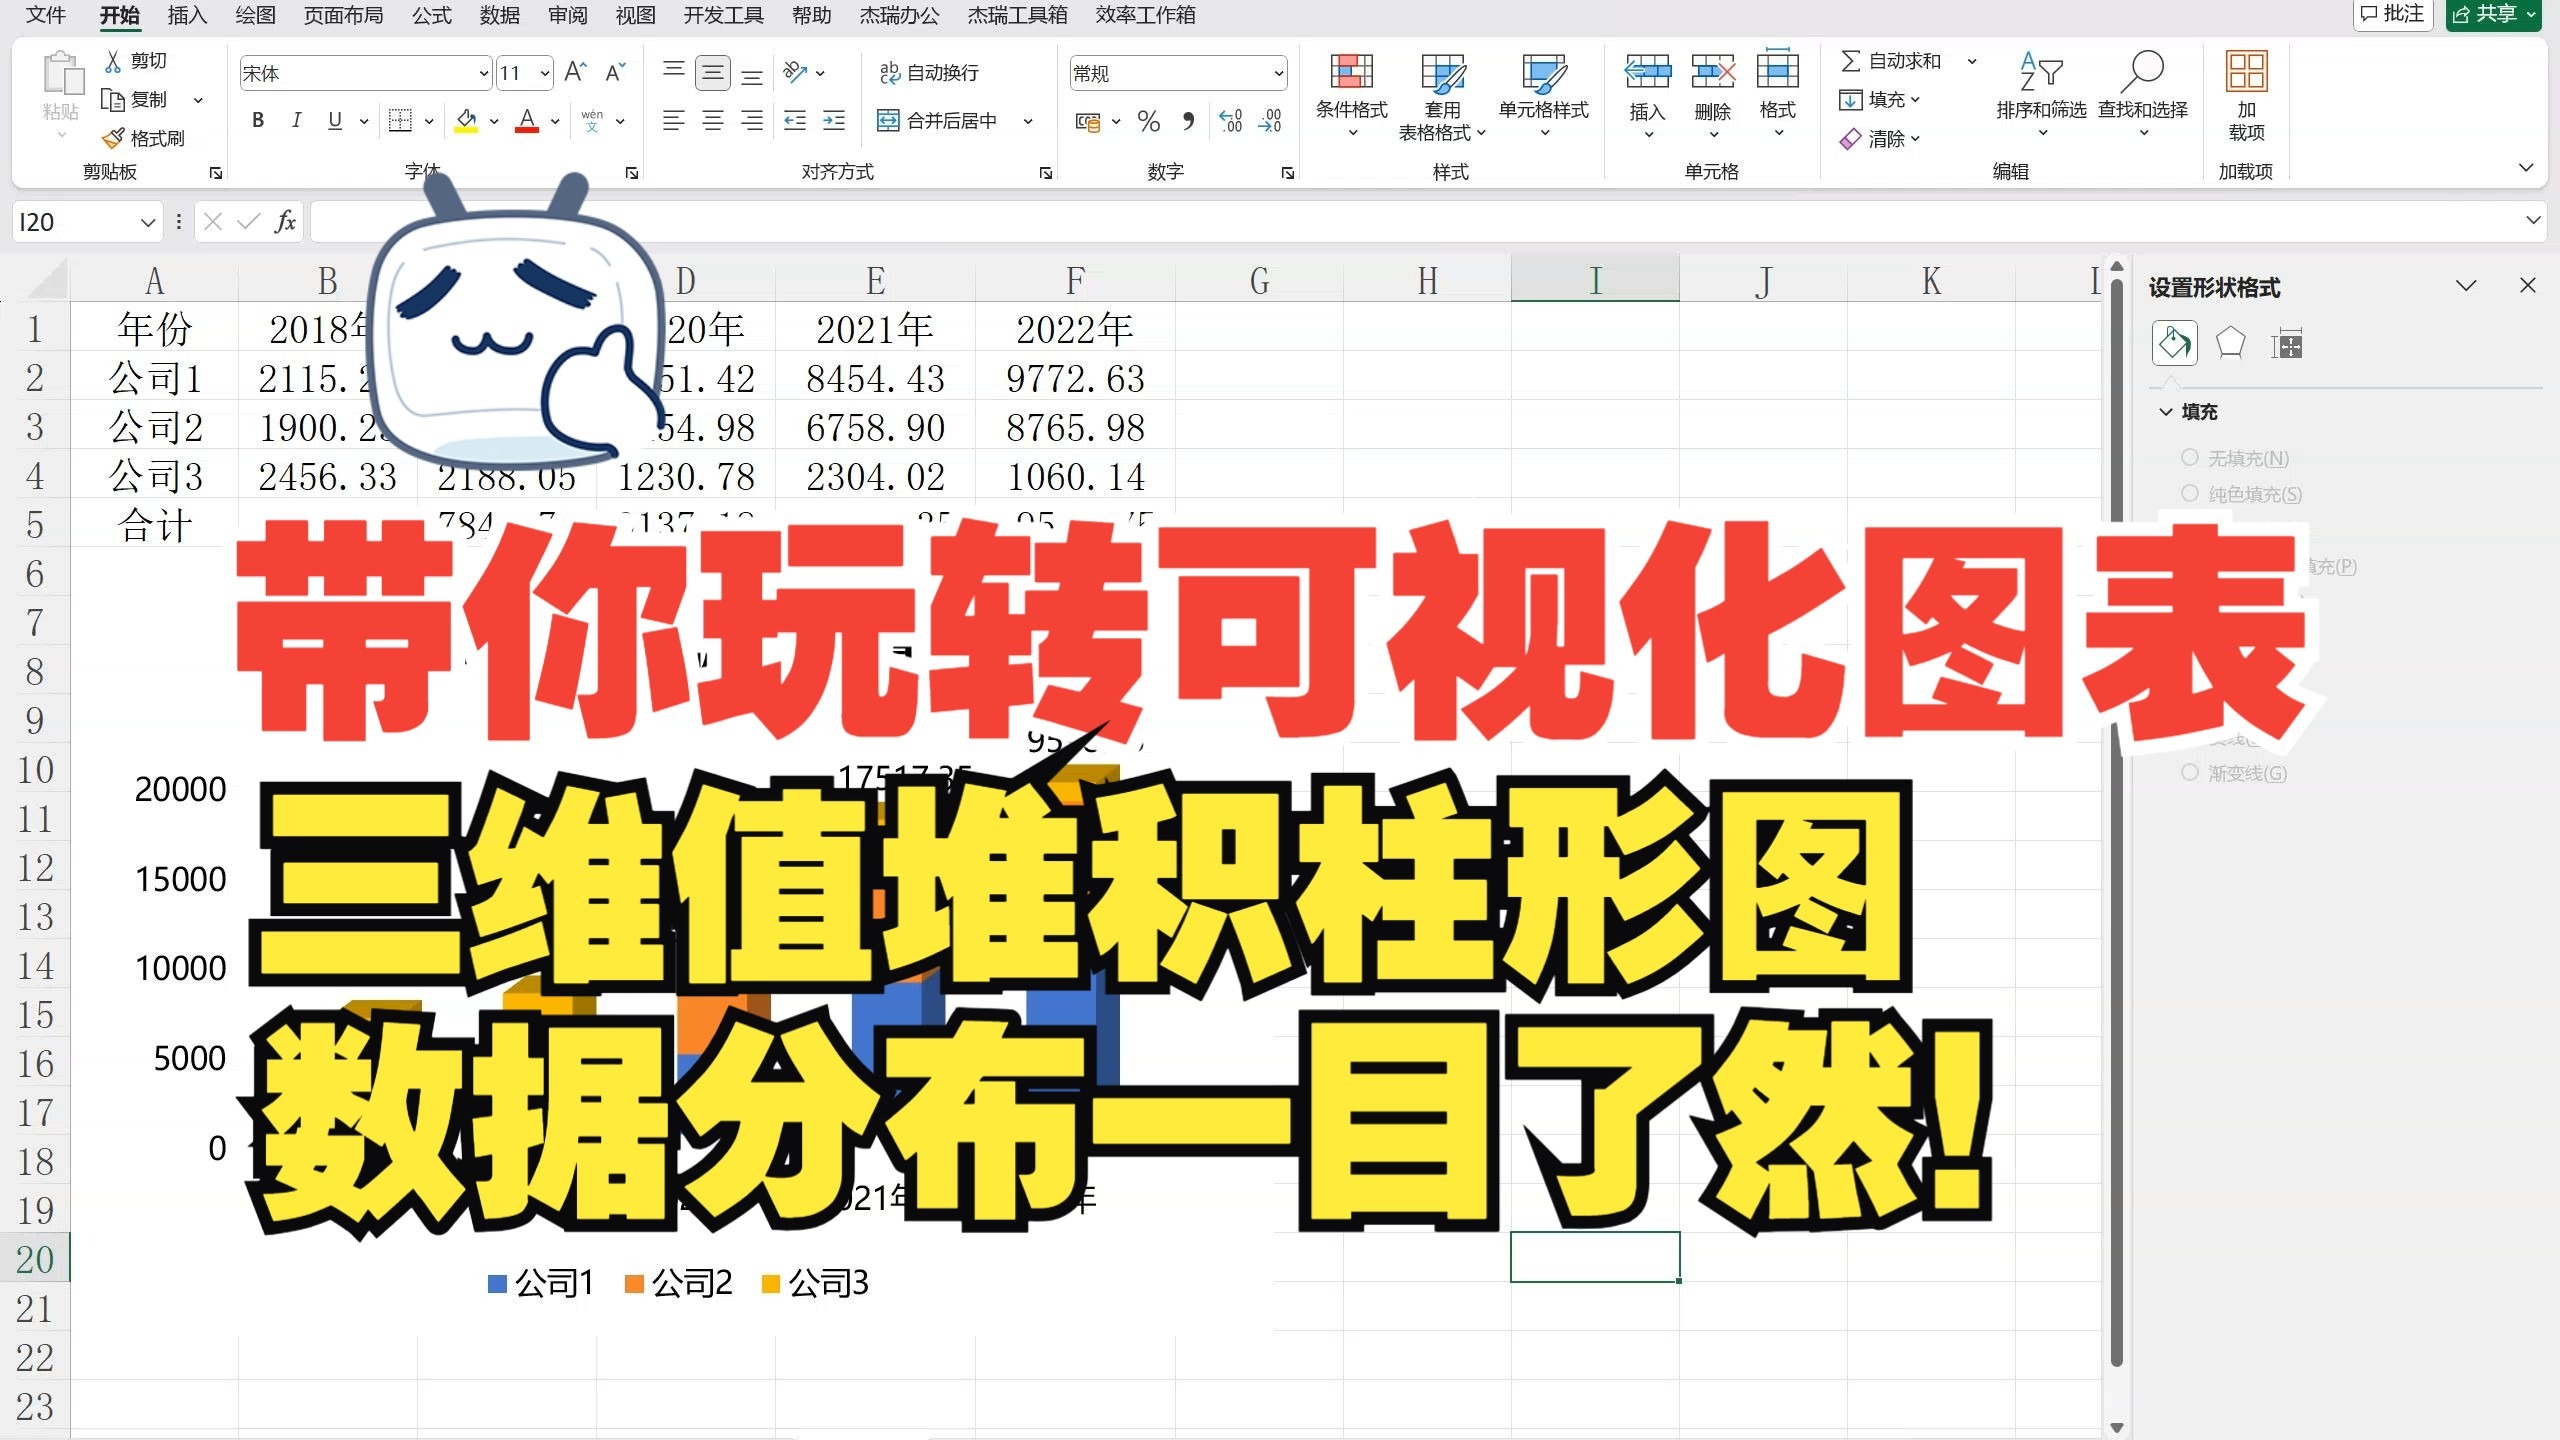Click the Comments (批注) button

point(2393,14)
